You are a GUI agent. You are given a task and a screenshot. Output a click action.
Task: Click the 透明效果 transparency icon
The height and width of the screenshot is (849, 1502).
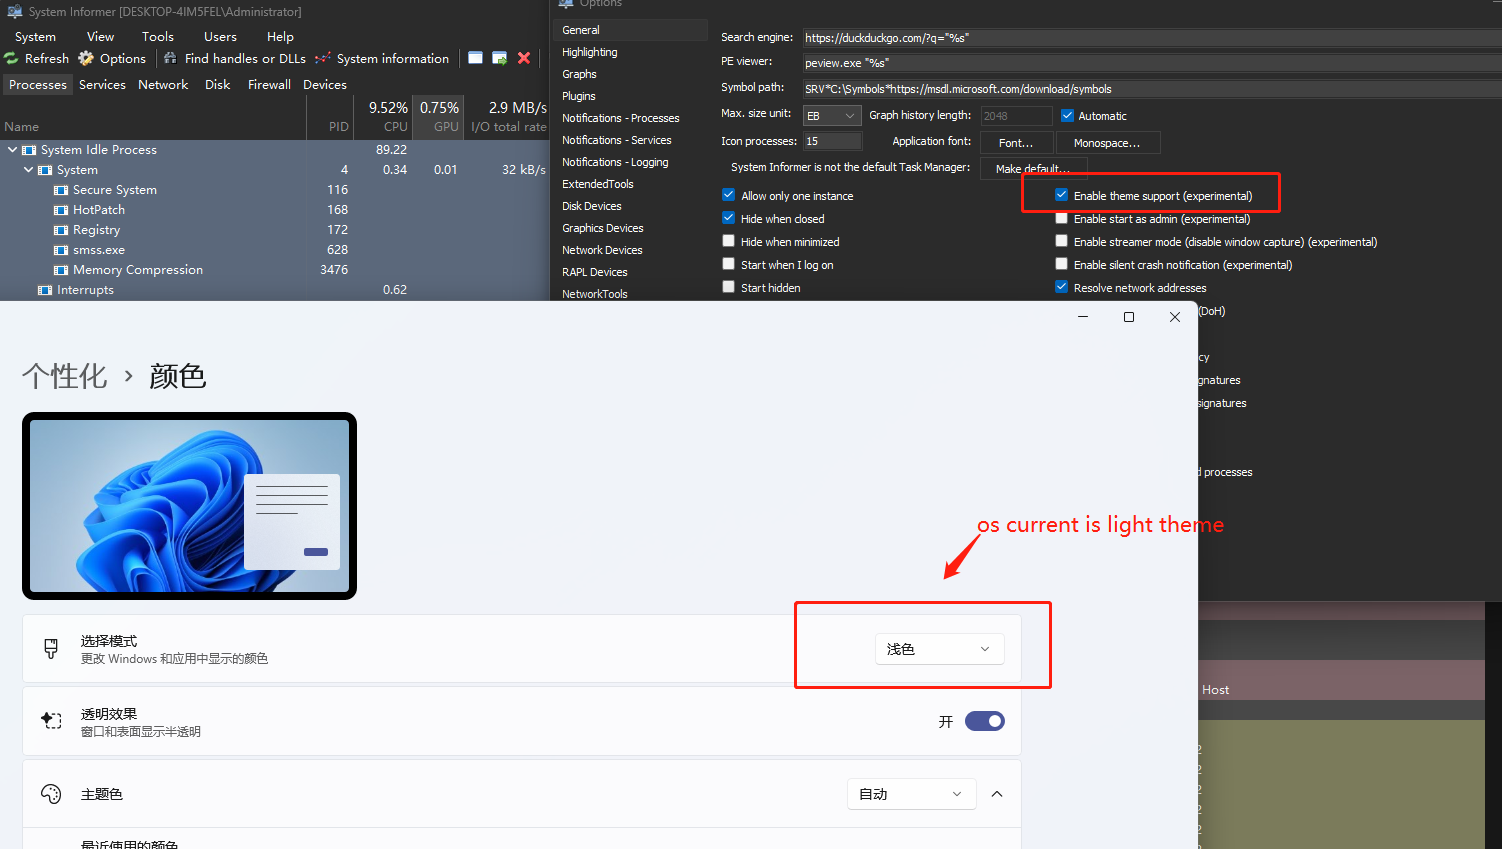[x=50, y=720]
